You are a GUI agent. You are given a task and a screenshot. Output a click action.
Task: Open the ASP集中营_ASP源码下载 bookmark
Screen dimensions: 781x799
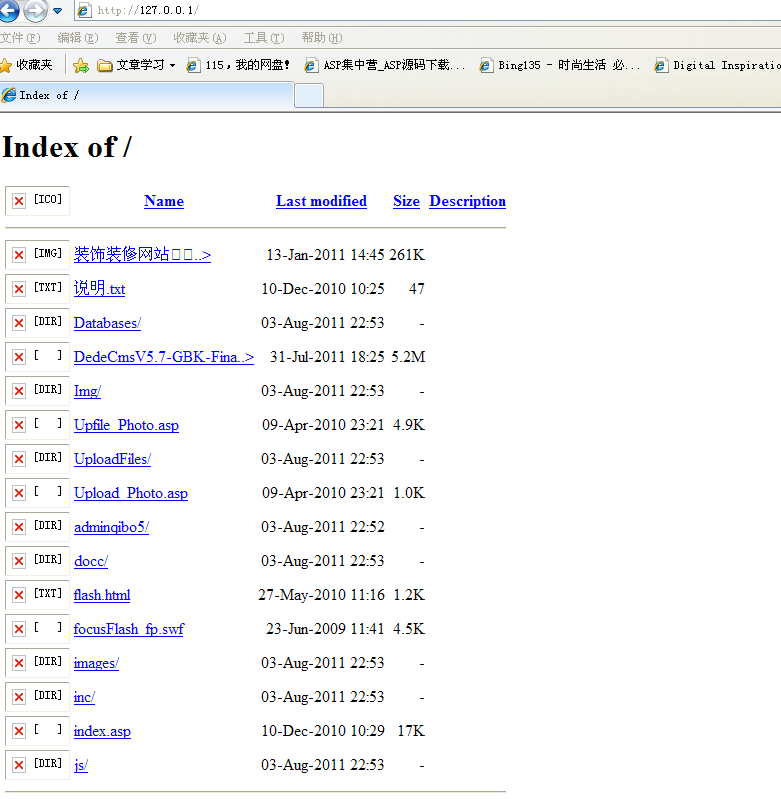pyautogui.click(x=385, y=65)
